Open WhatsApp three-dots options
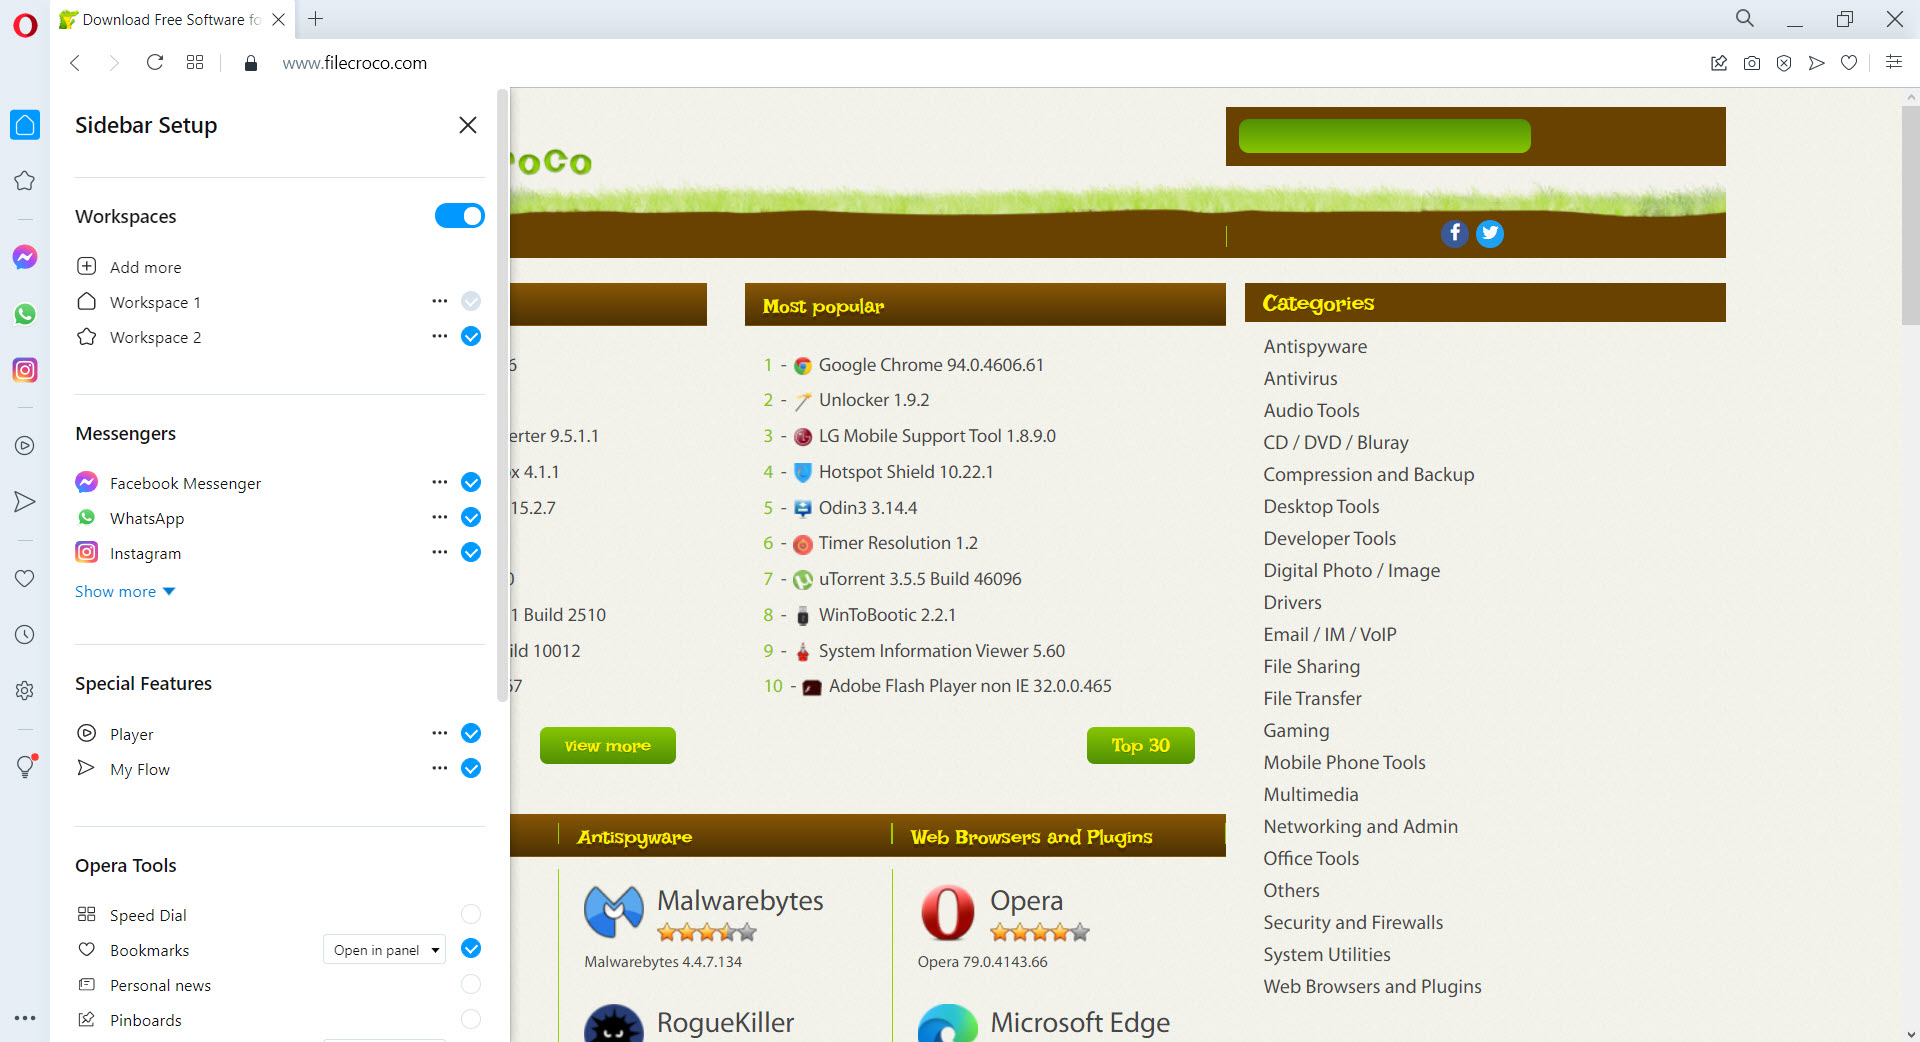Screen dimensions: 1920x1042 coord(440,517)
